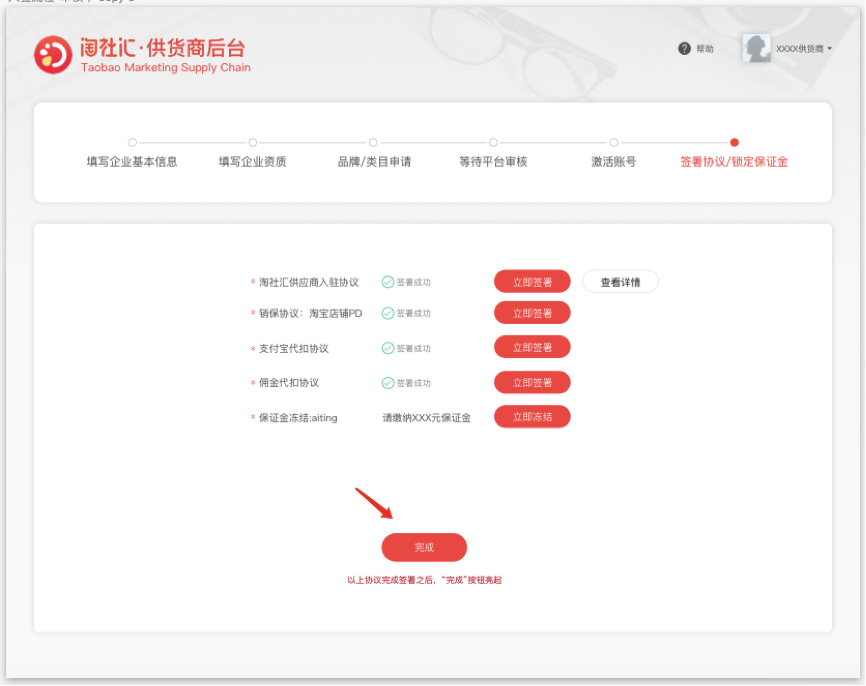Click the step circle above 填写企业资质
This screenshot has height=686, width=866.
[253, 142]
